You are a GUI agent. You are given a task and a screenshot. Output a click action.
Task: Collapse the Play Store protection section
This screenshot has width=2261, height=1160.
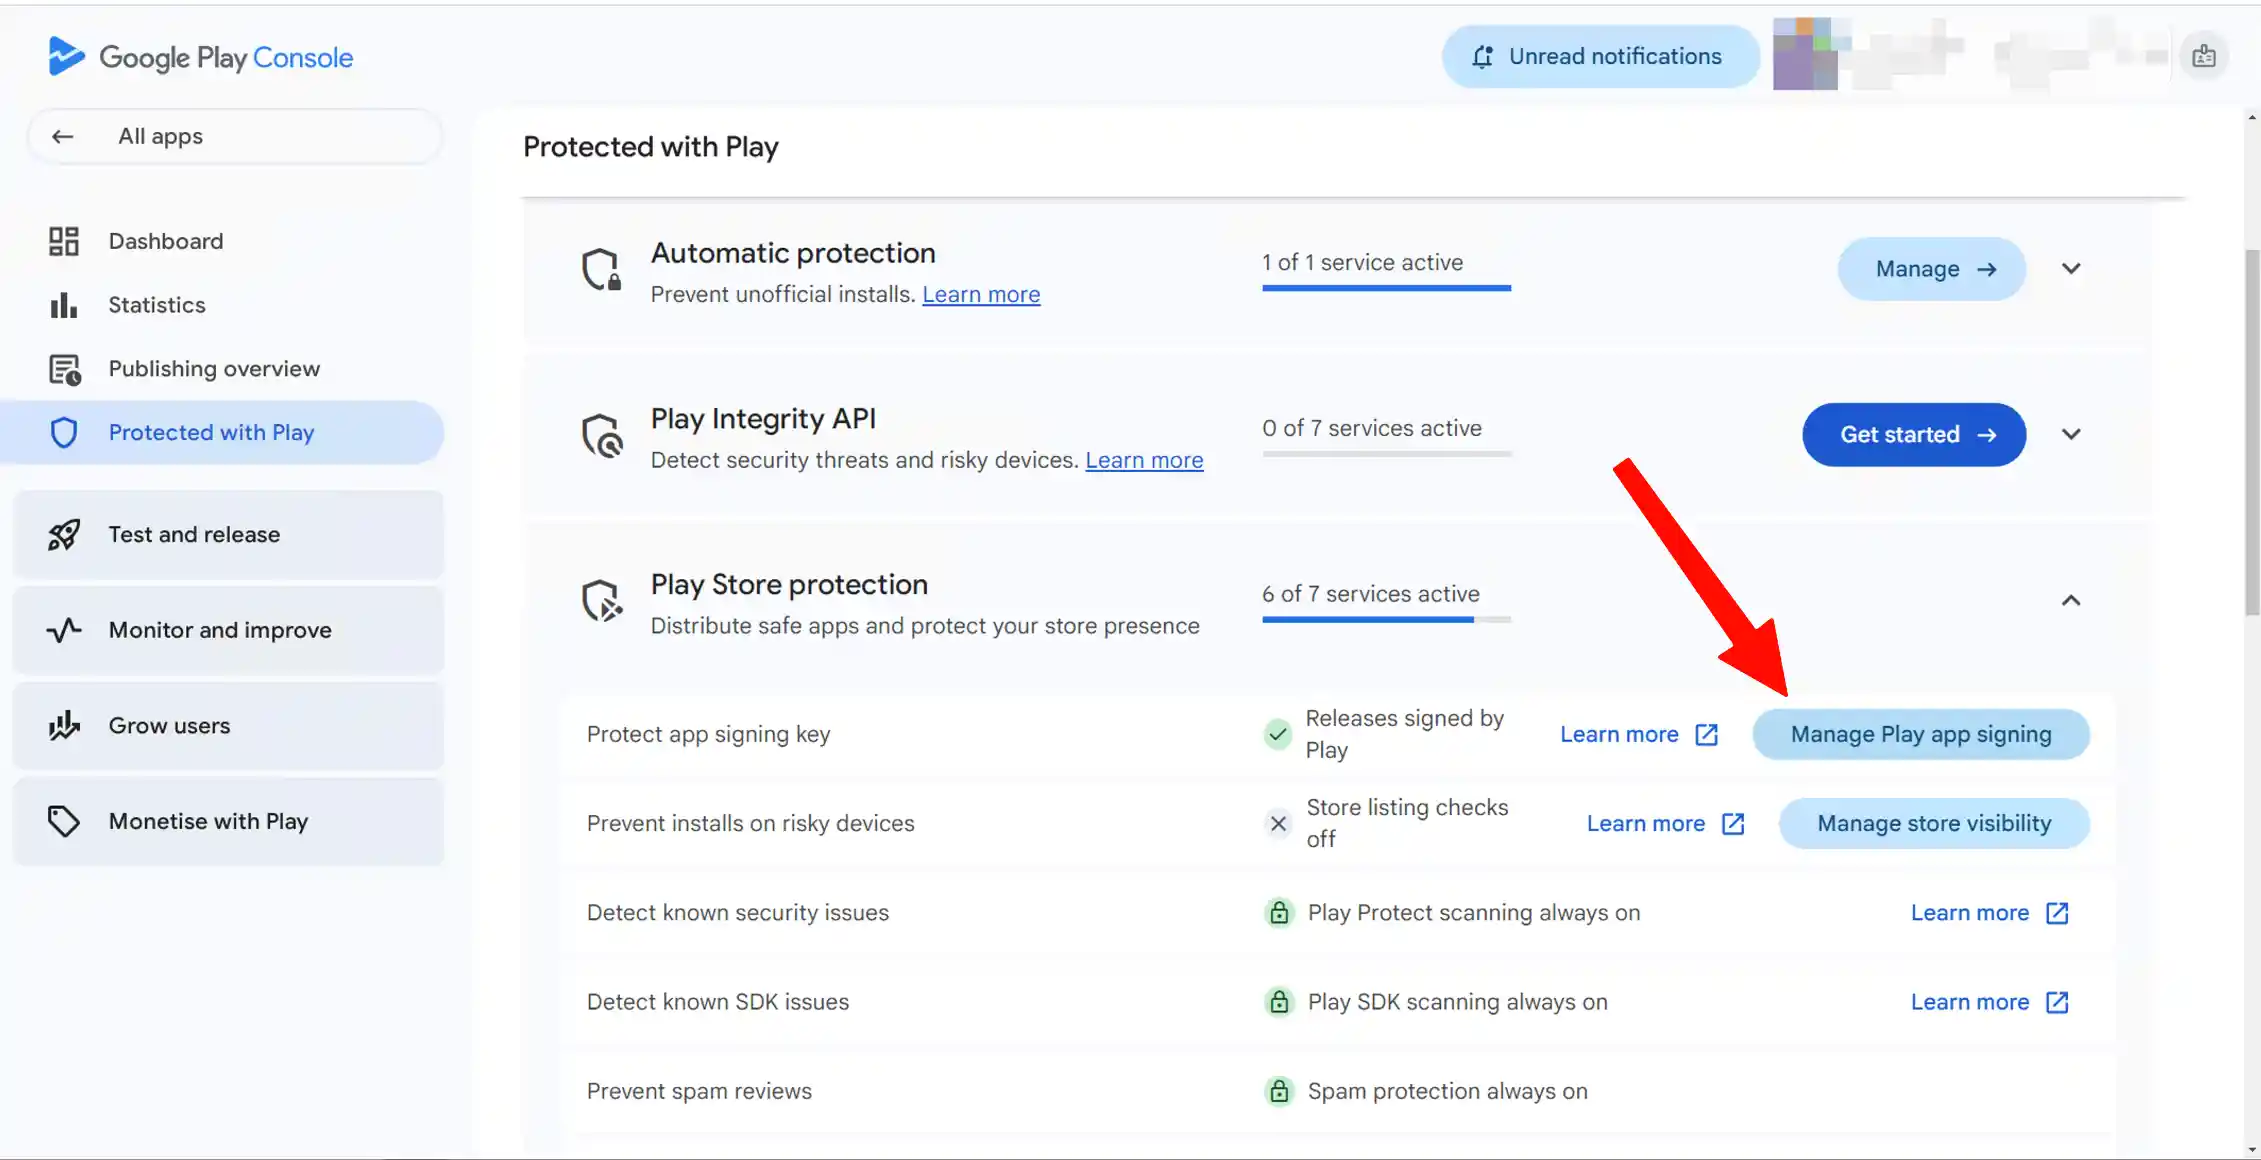tap(2071, 601)
